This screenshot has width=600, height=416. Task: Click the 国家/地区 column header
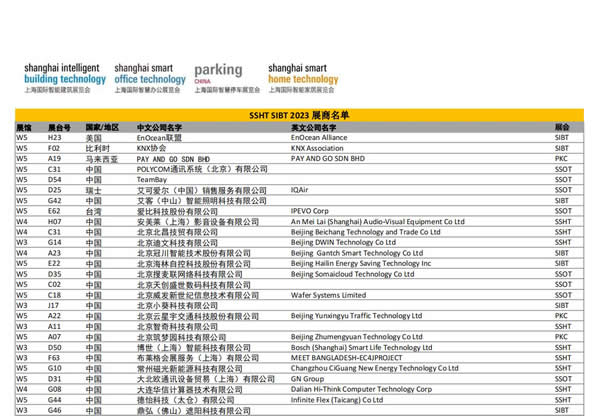[x=103, y=128]
